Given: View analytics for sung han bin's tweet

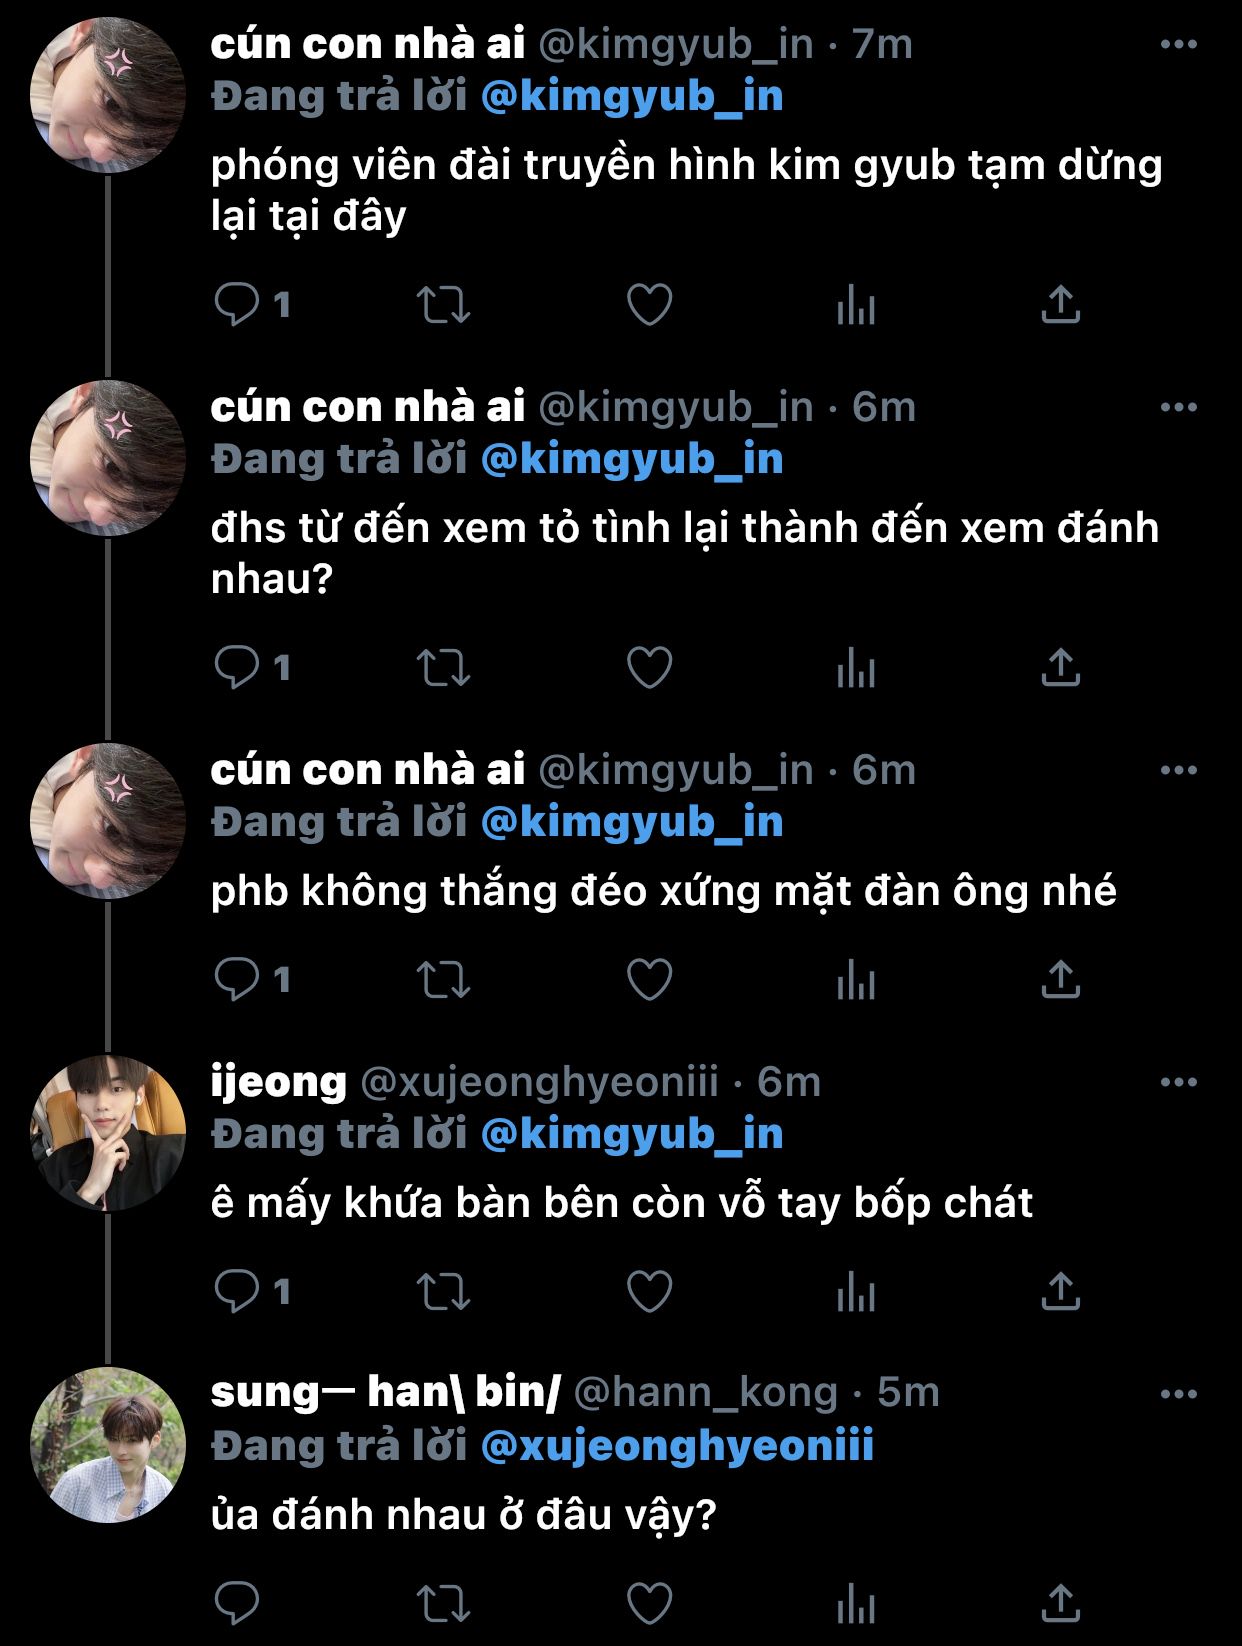Looking at the screenshot, I should tap(855, 1604).
